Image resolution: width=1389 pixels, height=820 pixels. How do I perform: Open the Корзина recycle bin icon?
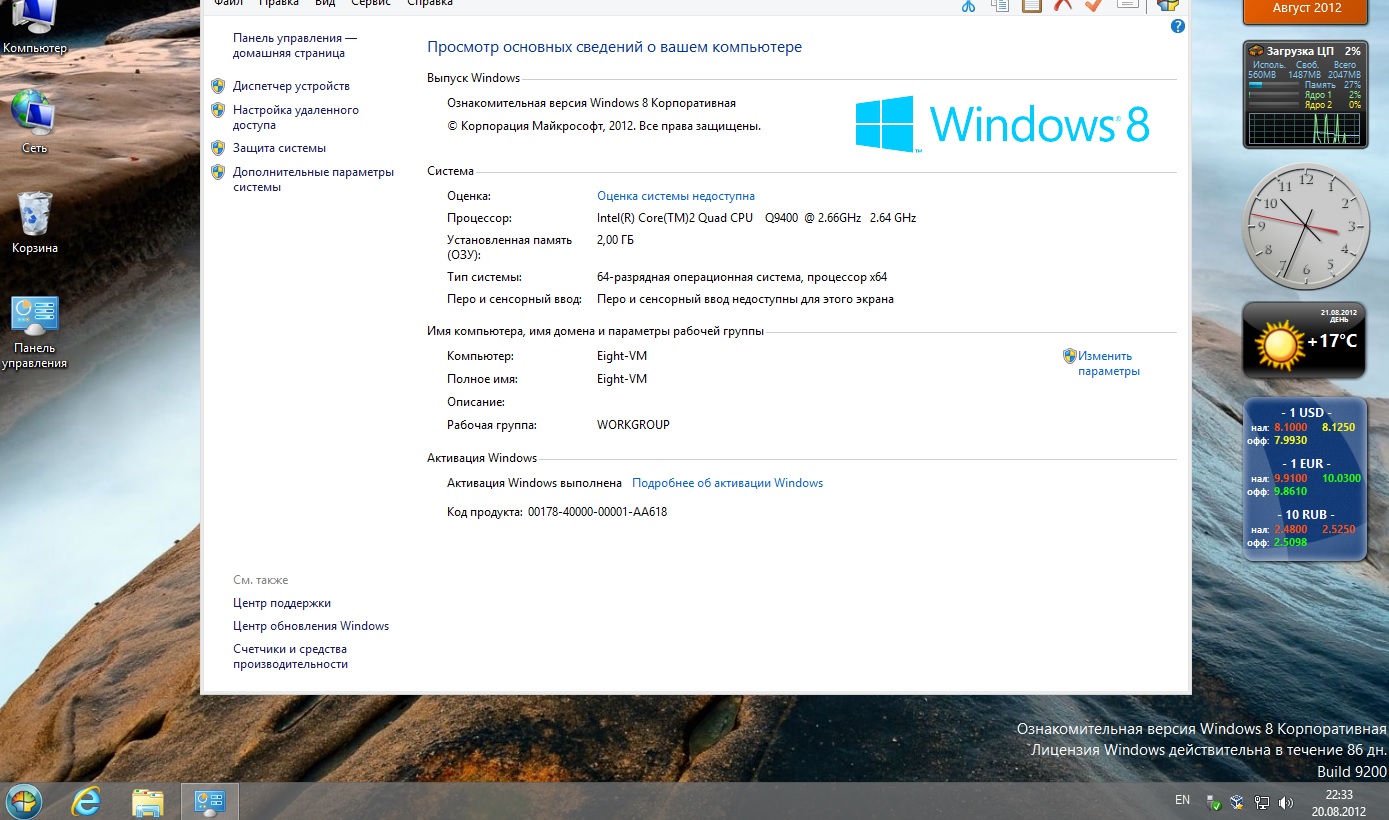(35, 222)
